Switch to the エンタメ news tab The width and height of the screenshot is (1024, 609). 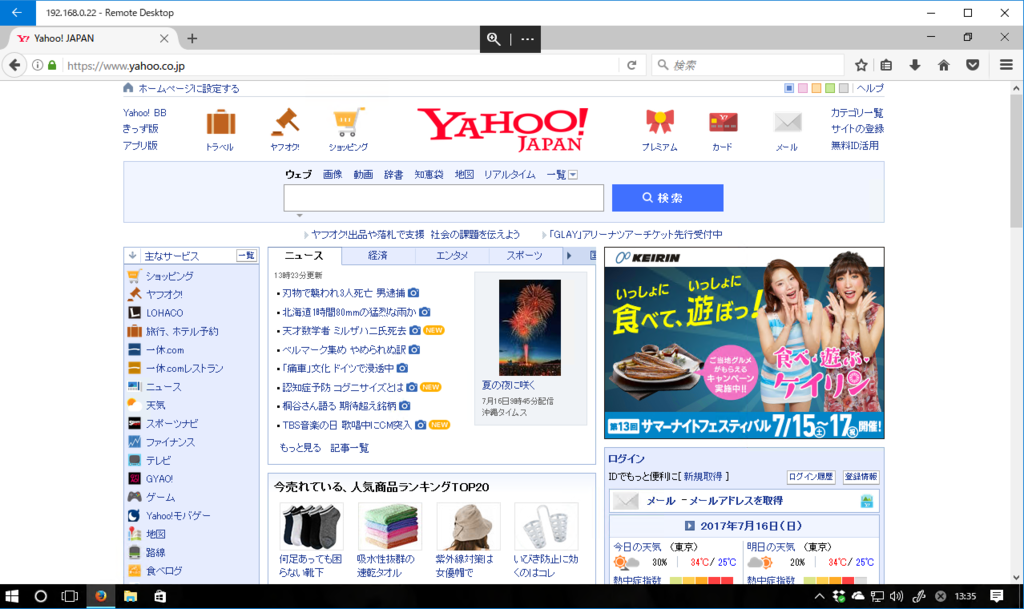point(452,256)
